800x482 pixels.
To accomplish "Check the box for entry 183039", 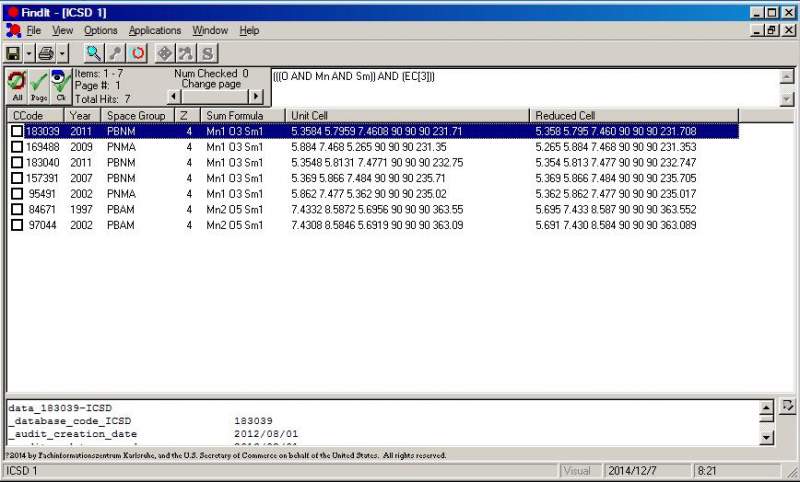I will click(17, 132).
